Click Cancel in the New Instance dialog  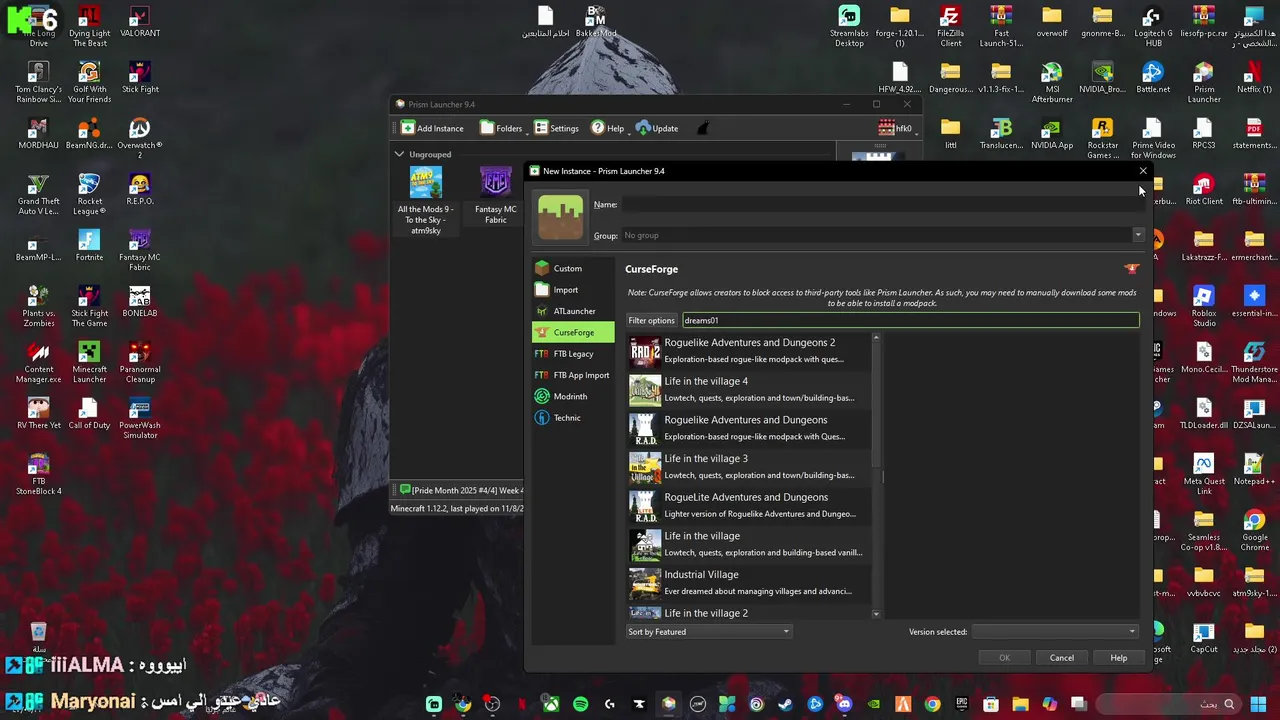click(1062, 658)
